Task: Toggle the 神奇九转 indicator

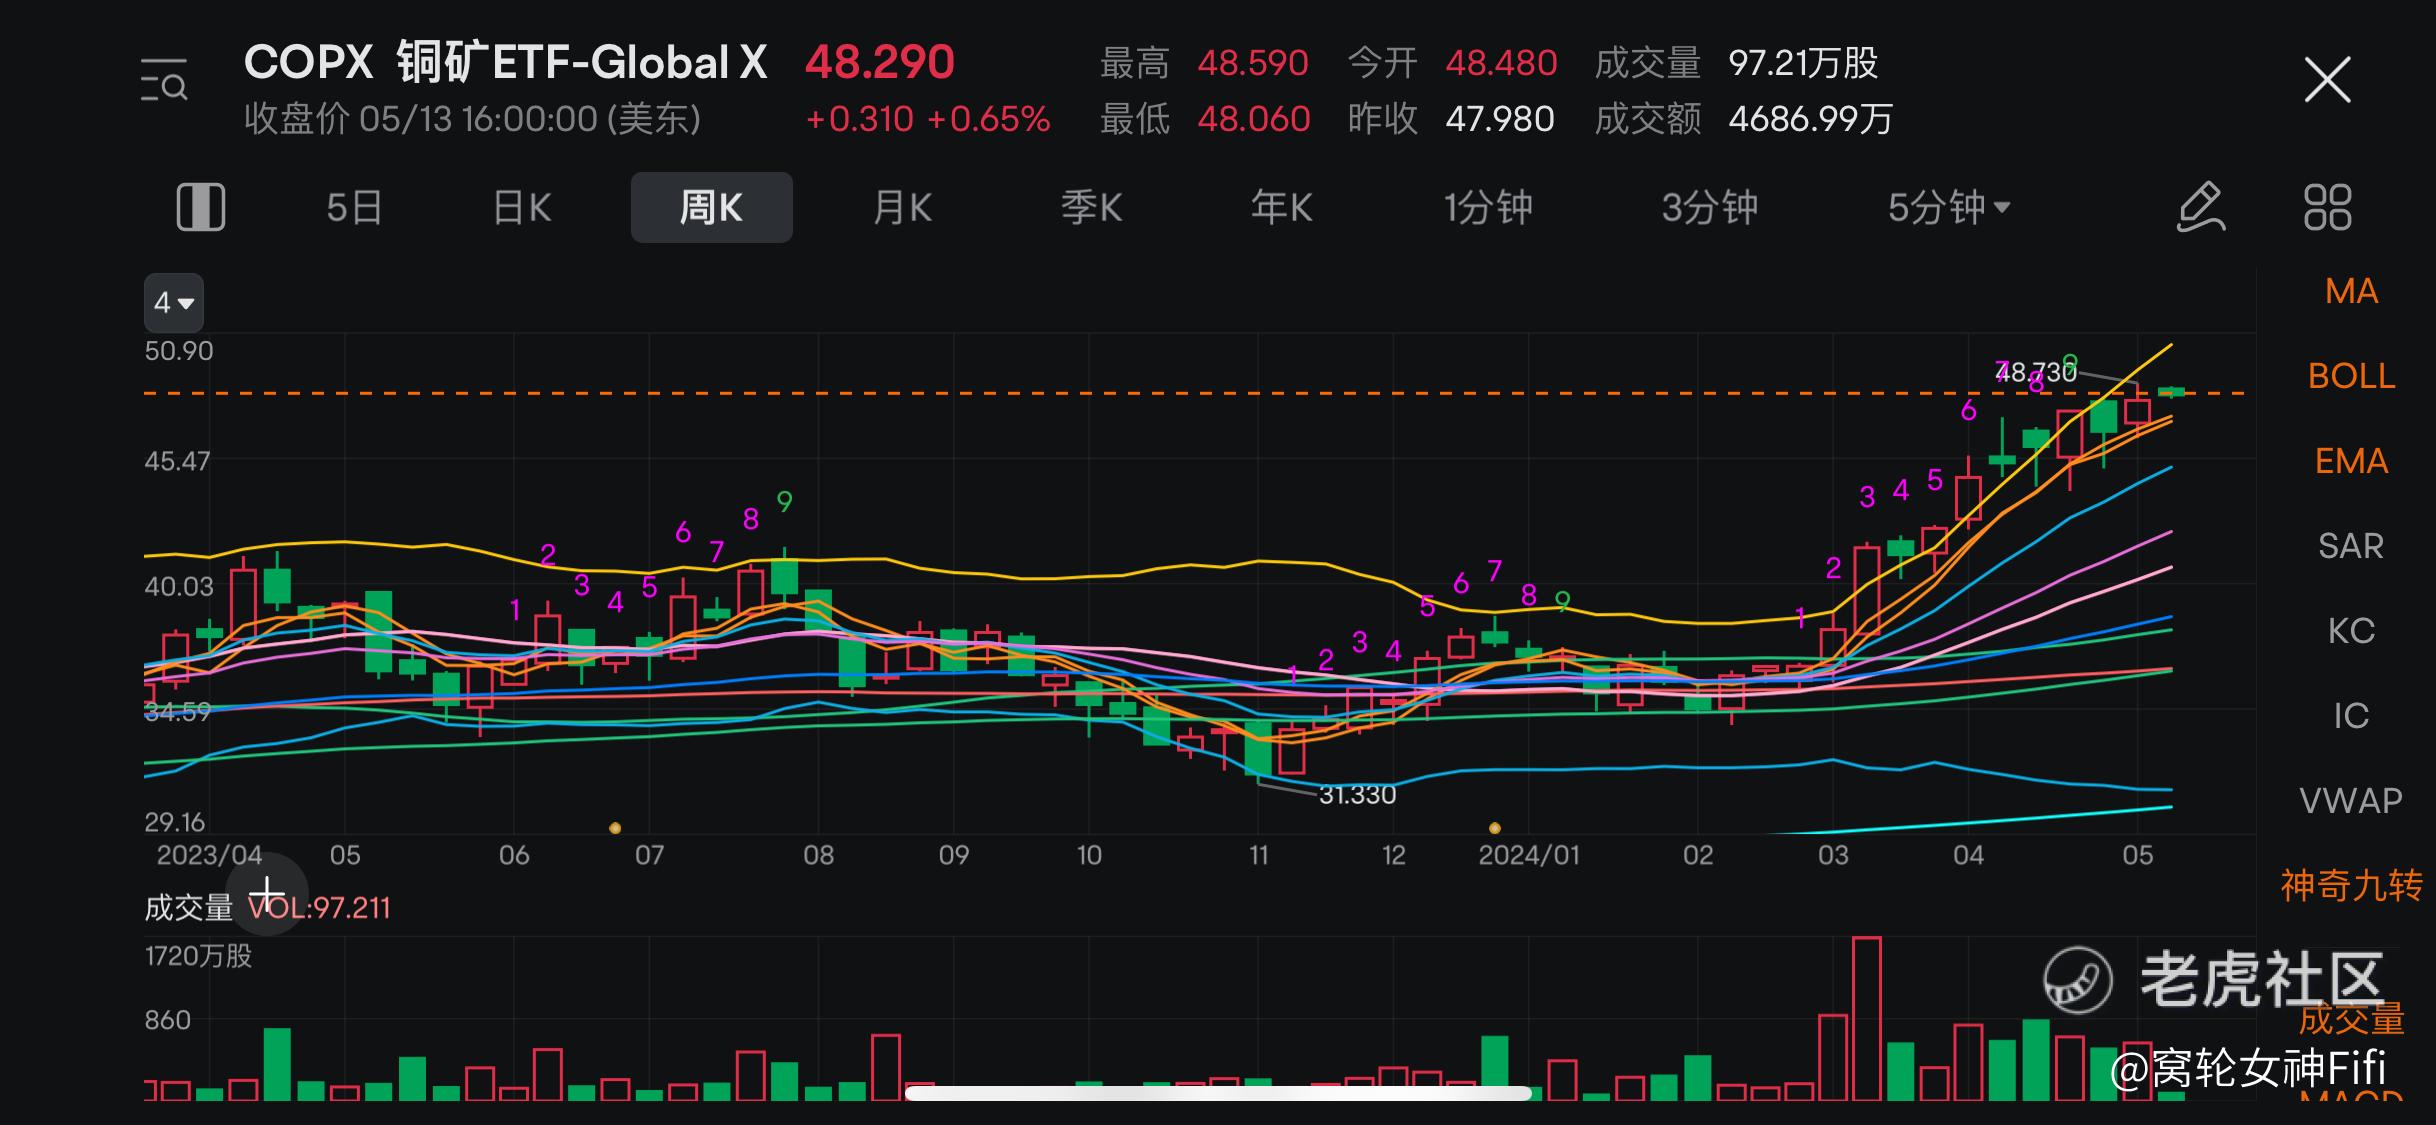Action: [x=2351, y=886]
